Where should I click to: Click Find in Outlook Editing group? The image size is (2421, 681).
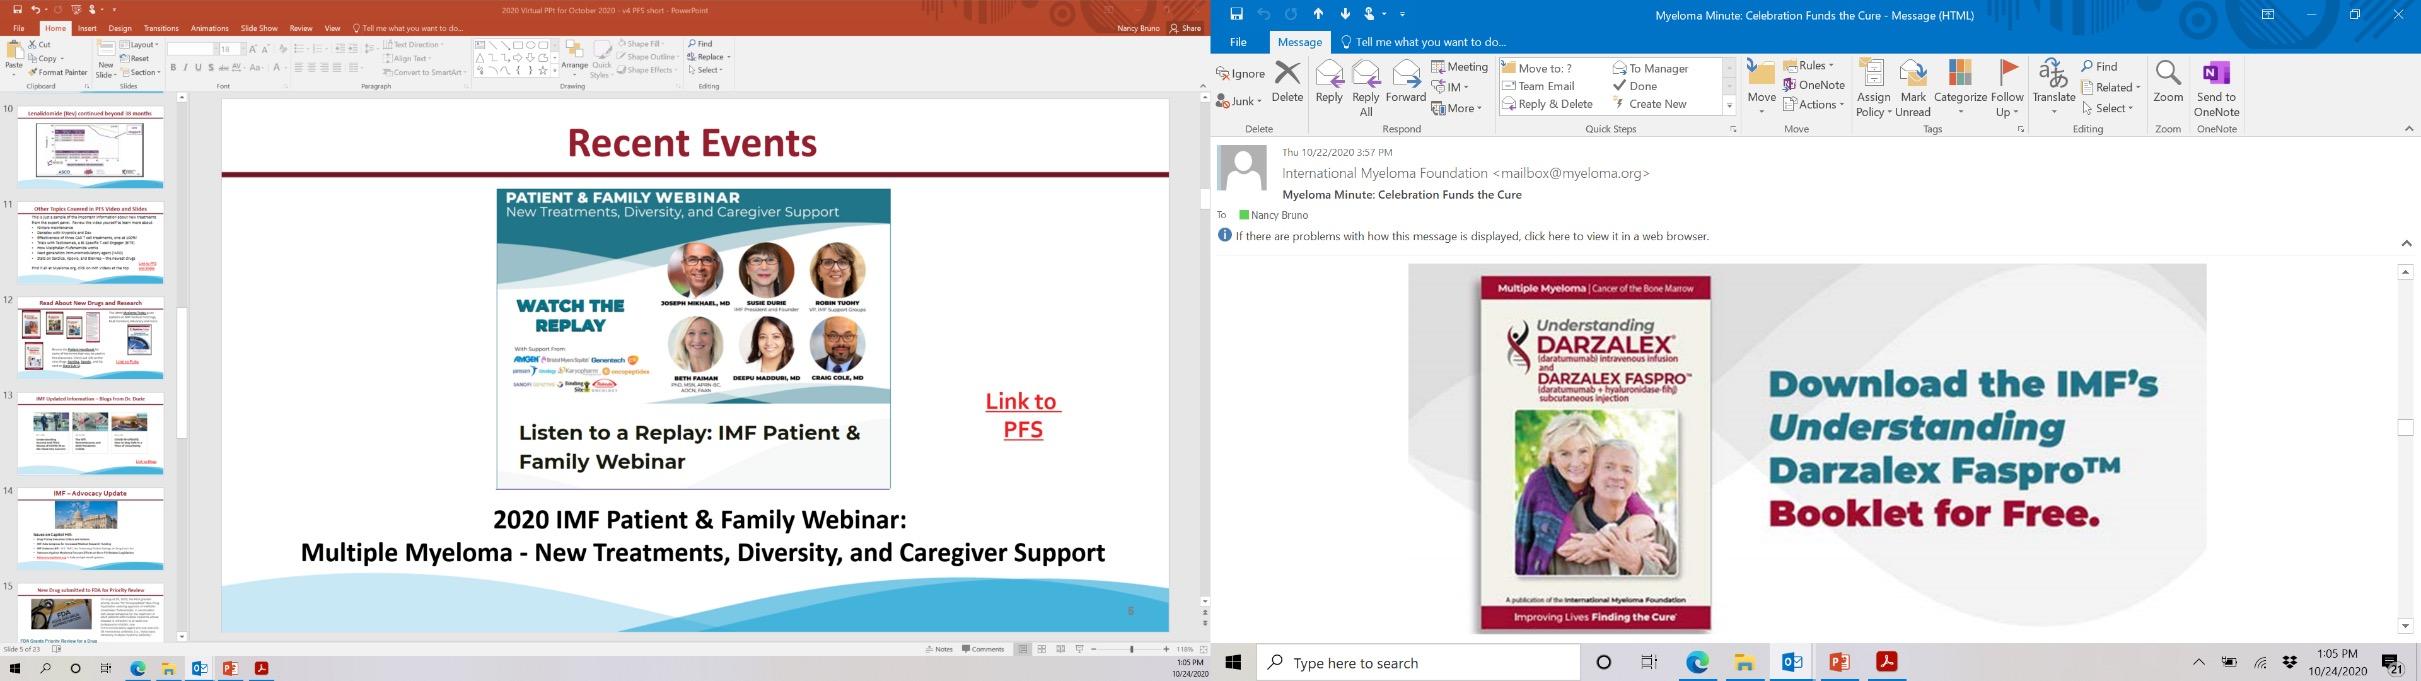click(x=2100, y=67)
